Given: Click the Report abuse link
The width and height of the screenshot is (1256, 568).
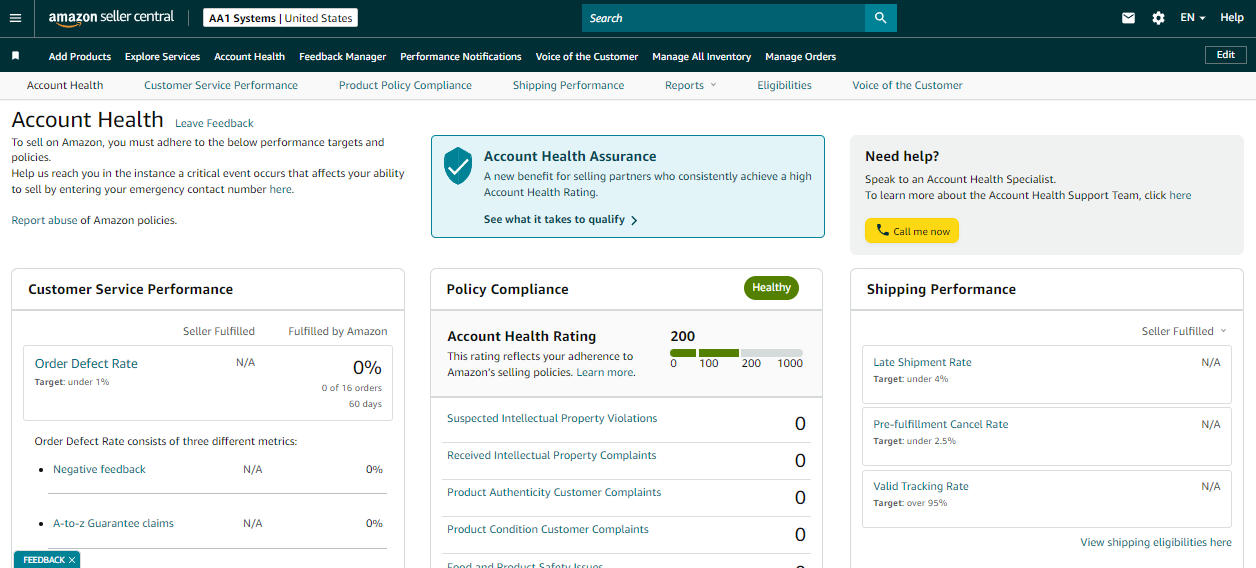Looking at the screenshot, I should click(x=44, y=220).
